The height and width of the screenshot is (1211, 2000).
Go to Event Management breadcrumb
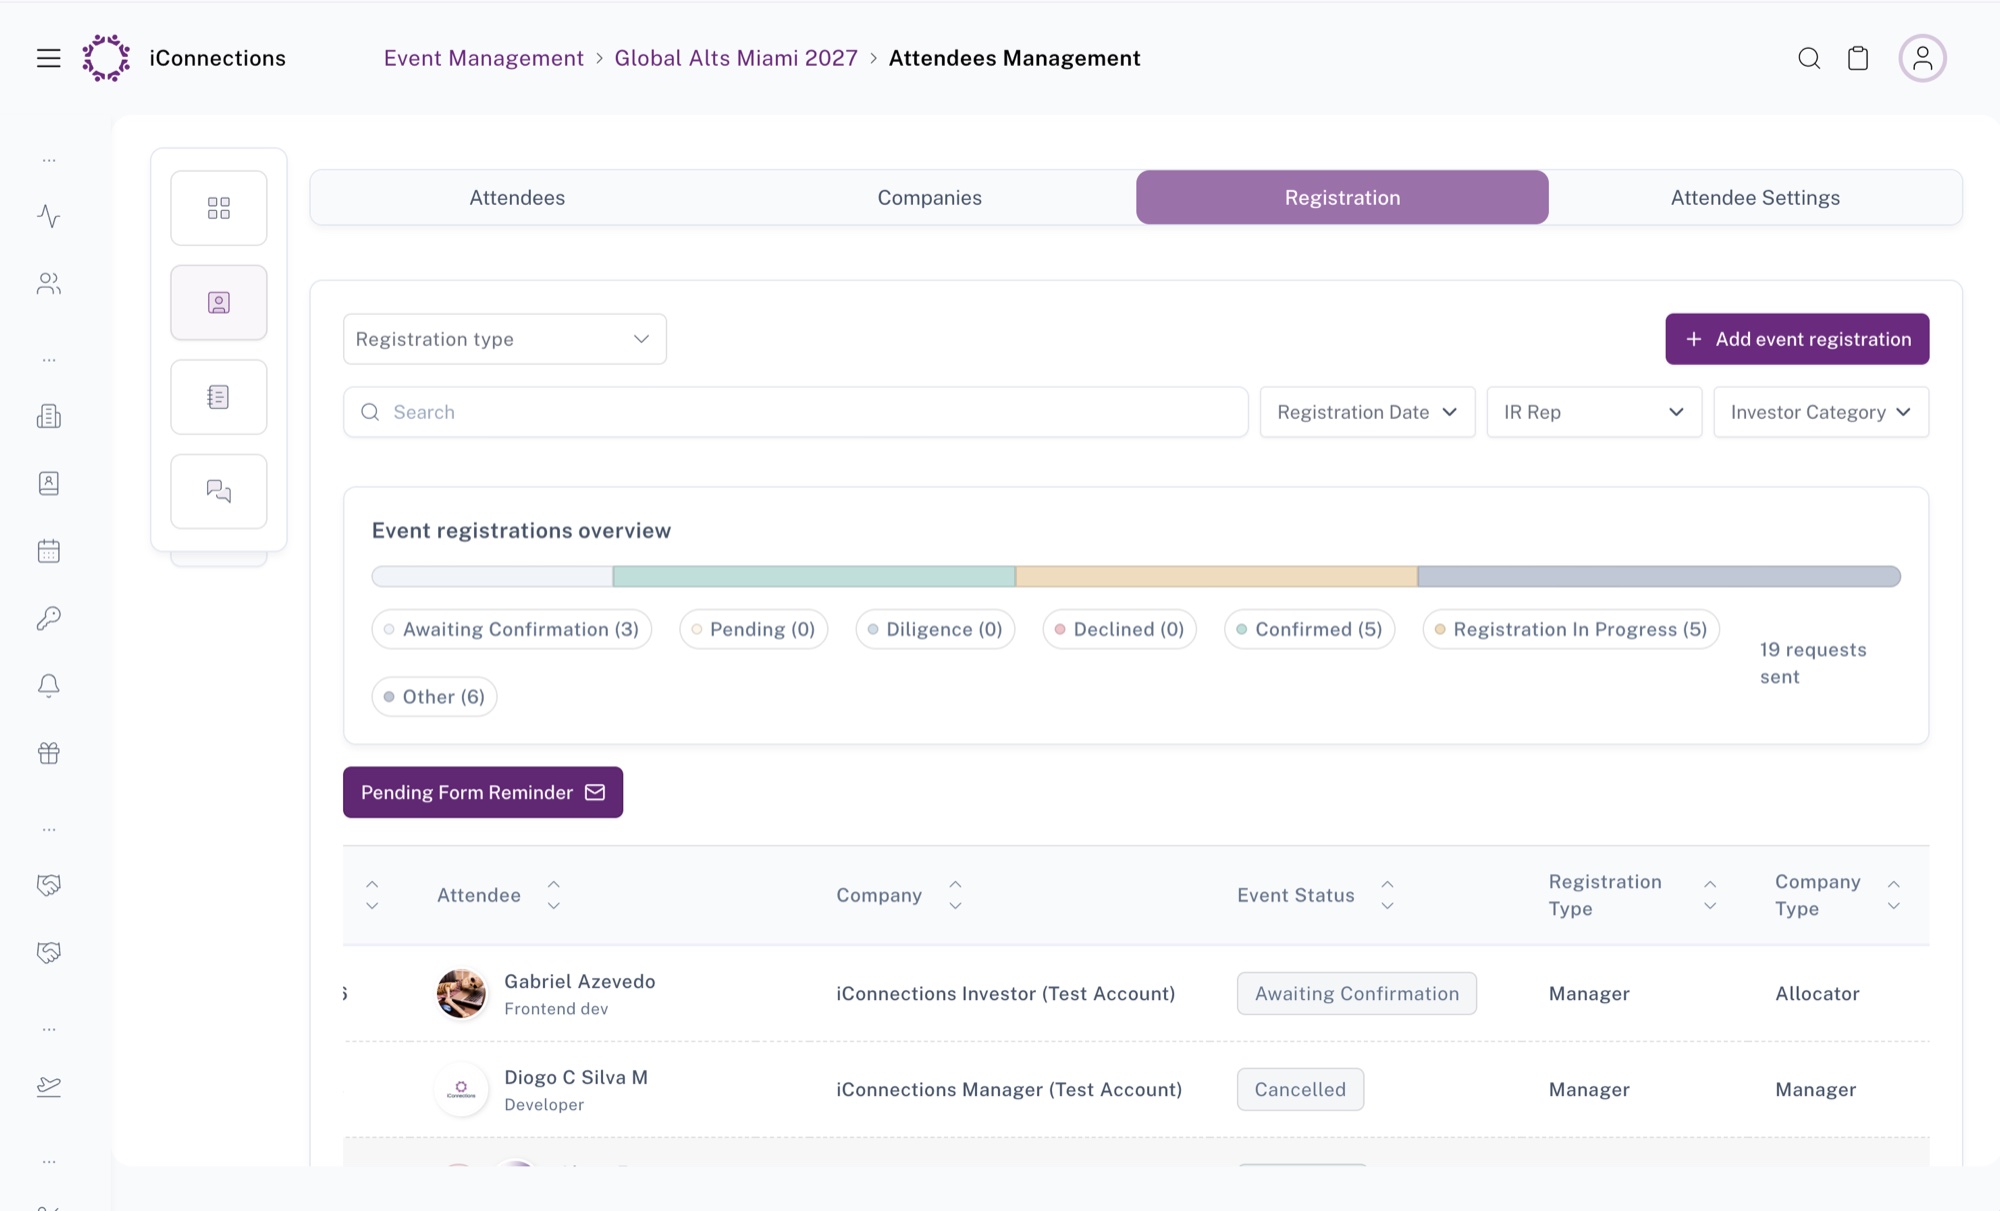coord(484,58)
